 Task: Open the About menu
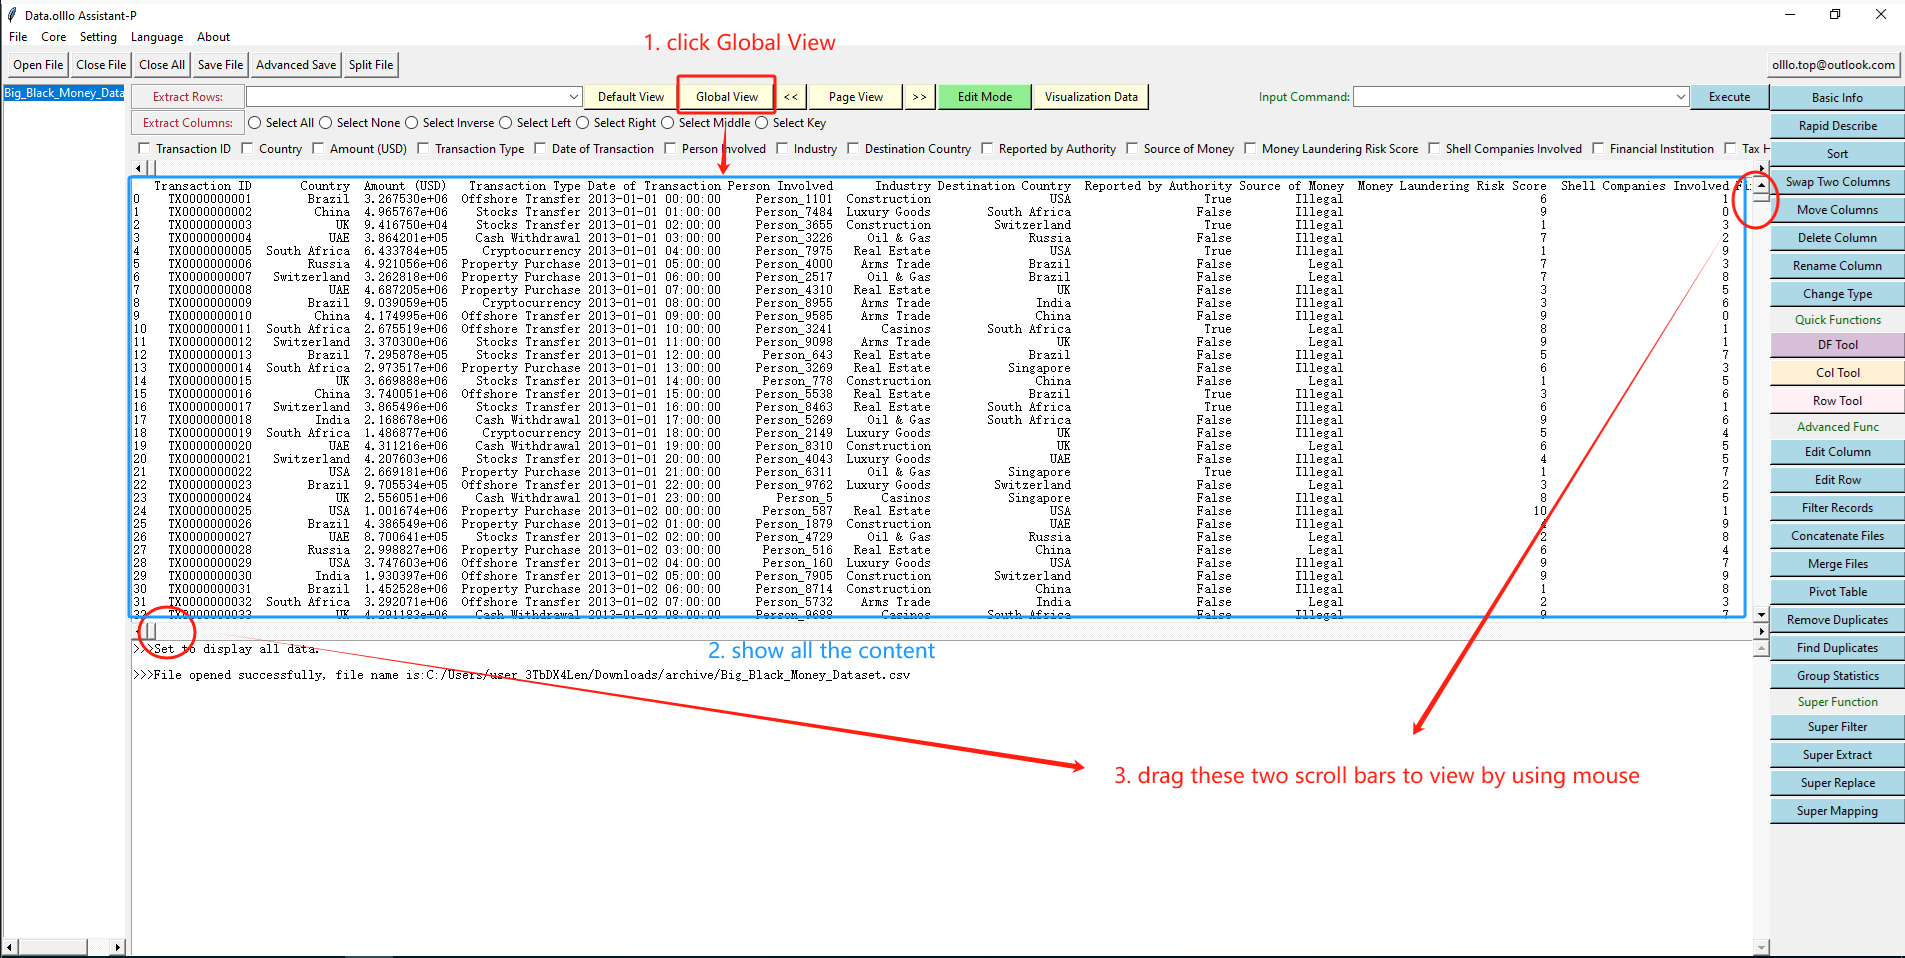click(213, 37)
